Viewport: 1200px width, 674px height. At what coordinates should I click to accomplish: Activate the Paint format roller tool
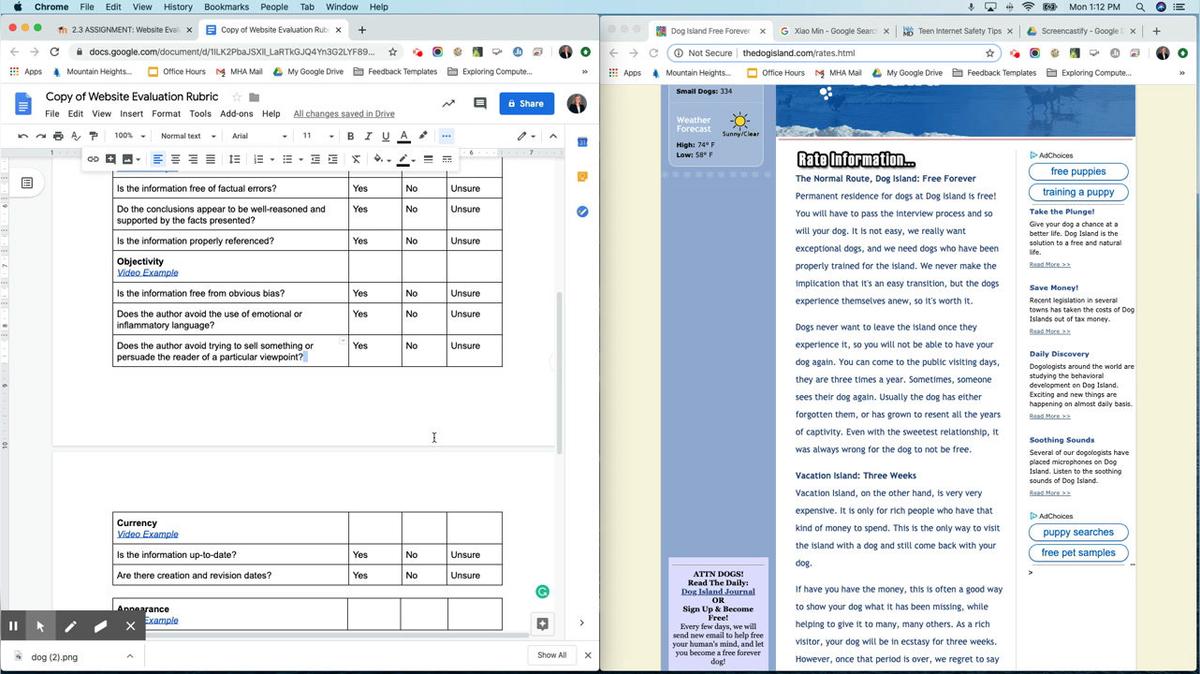(x=94, y=136)
